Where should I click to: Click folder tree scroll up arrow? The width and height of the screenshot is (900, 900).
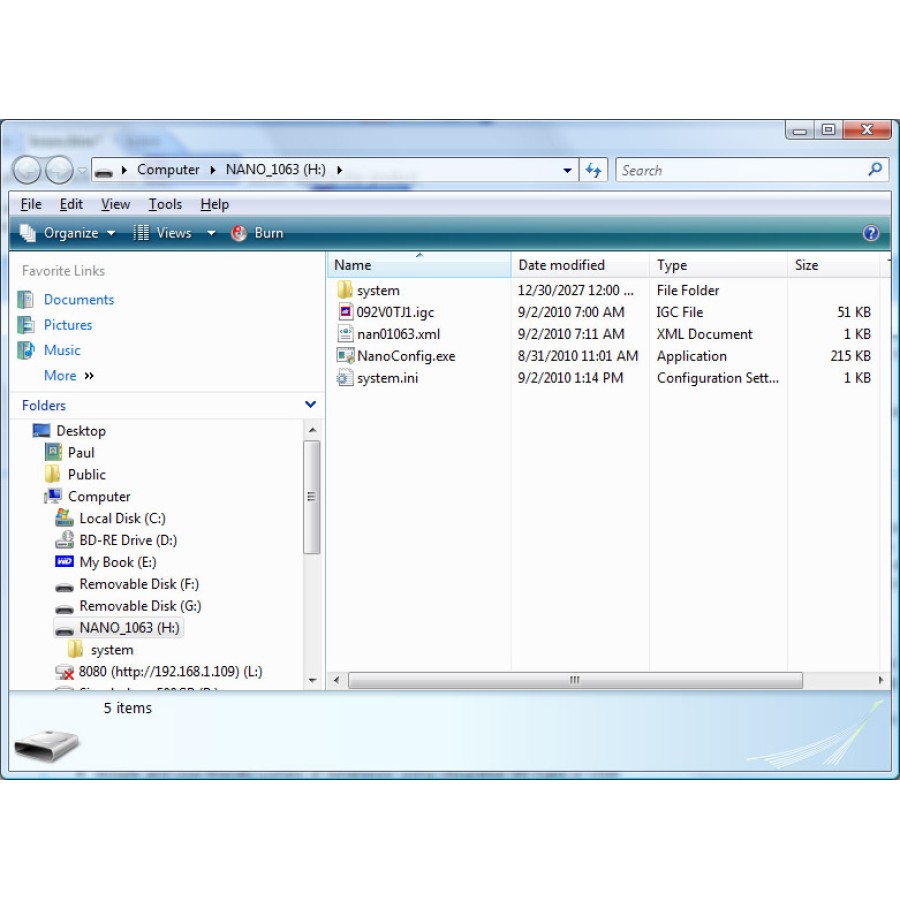click(x=312, y=430)
